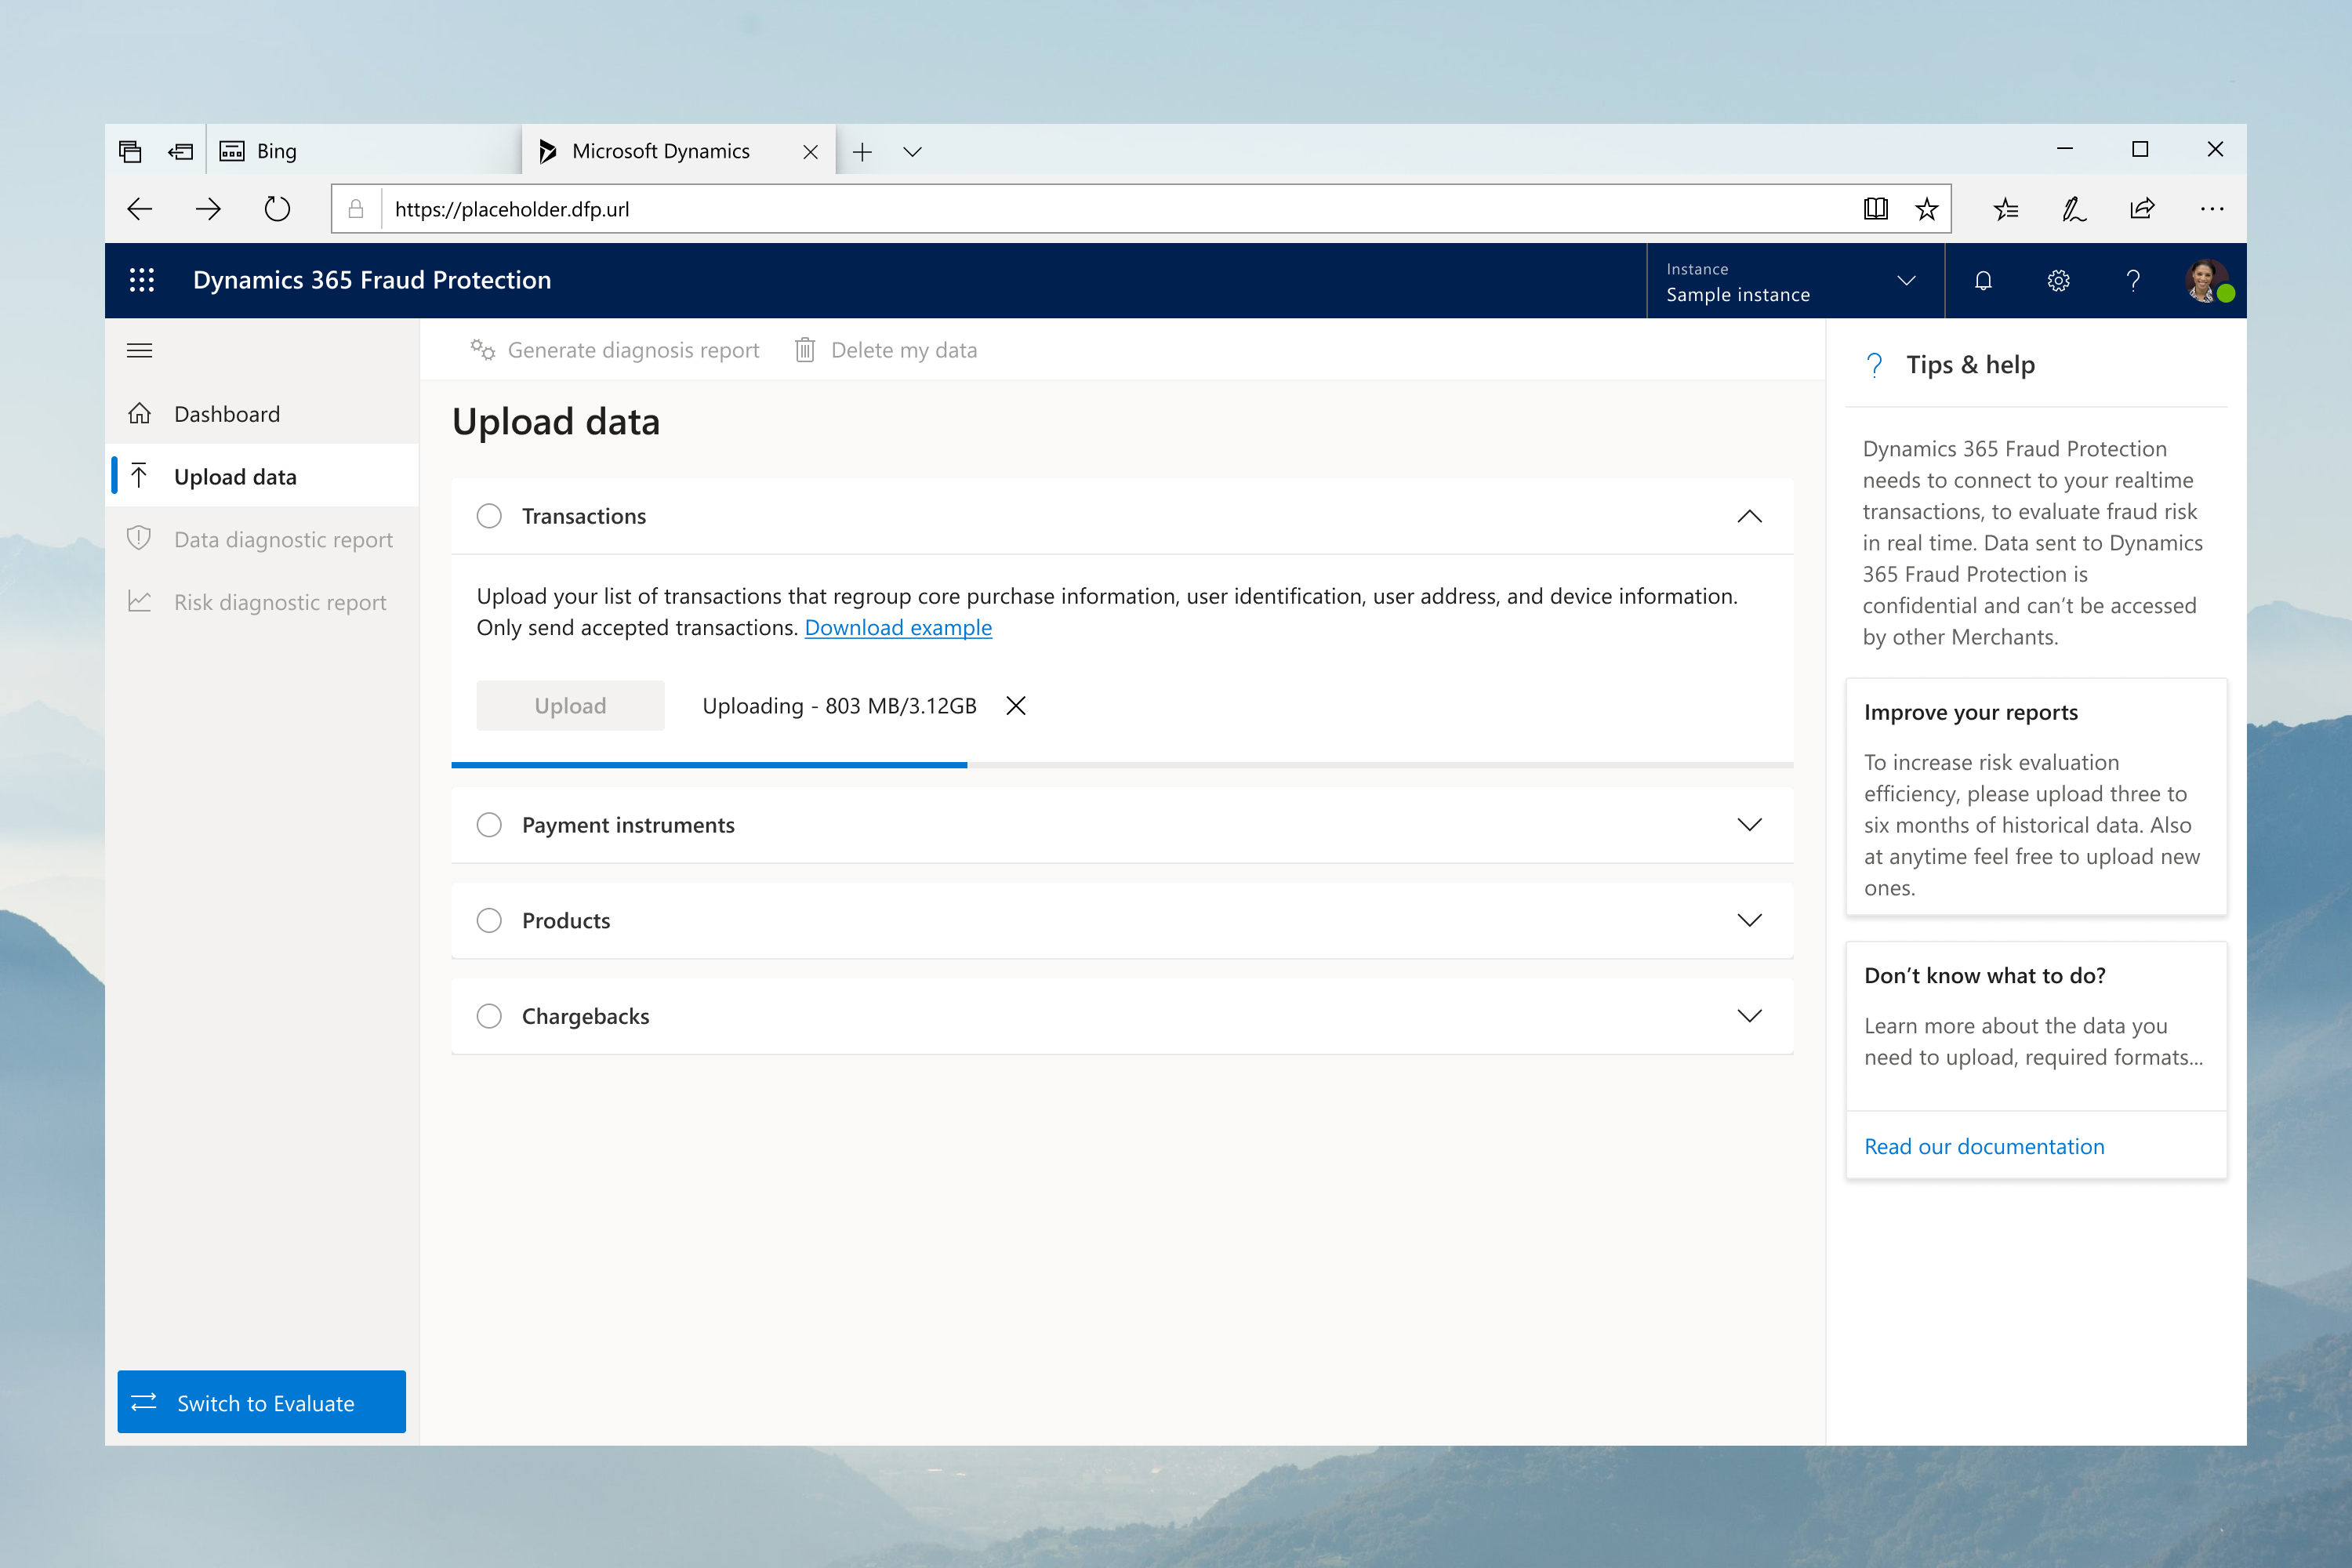Click the Download example link
The width and height of the screenshot is (2352, 1568).
pyautogui.click(x=898, y=628)
